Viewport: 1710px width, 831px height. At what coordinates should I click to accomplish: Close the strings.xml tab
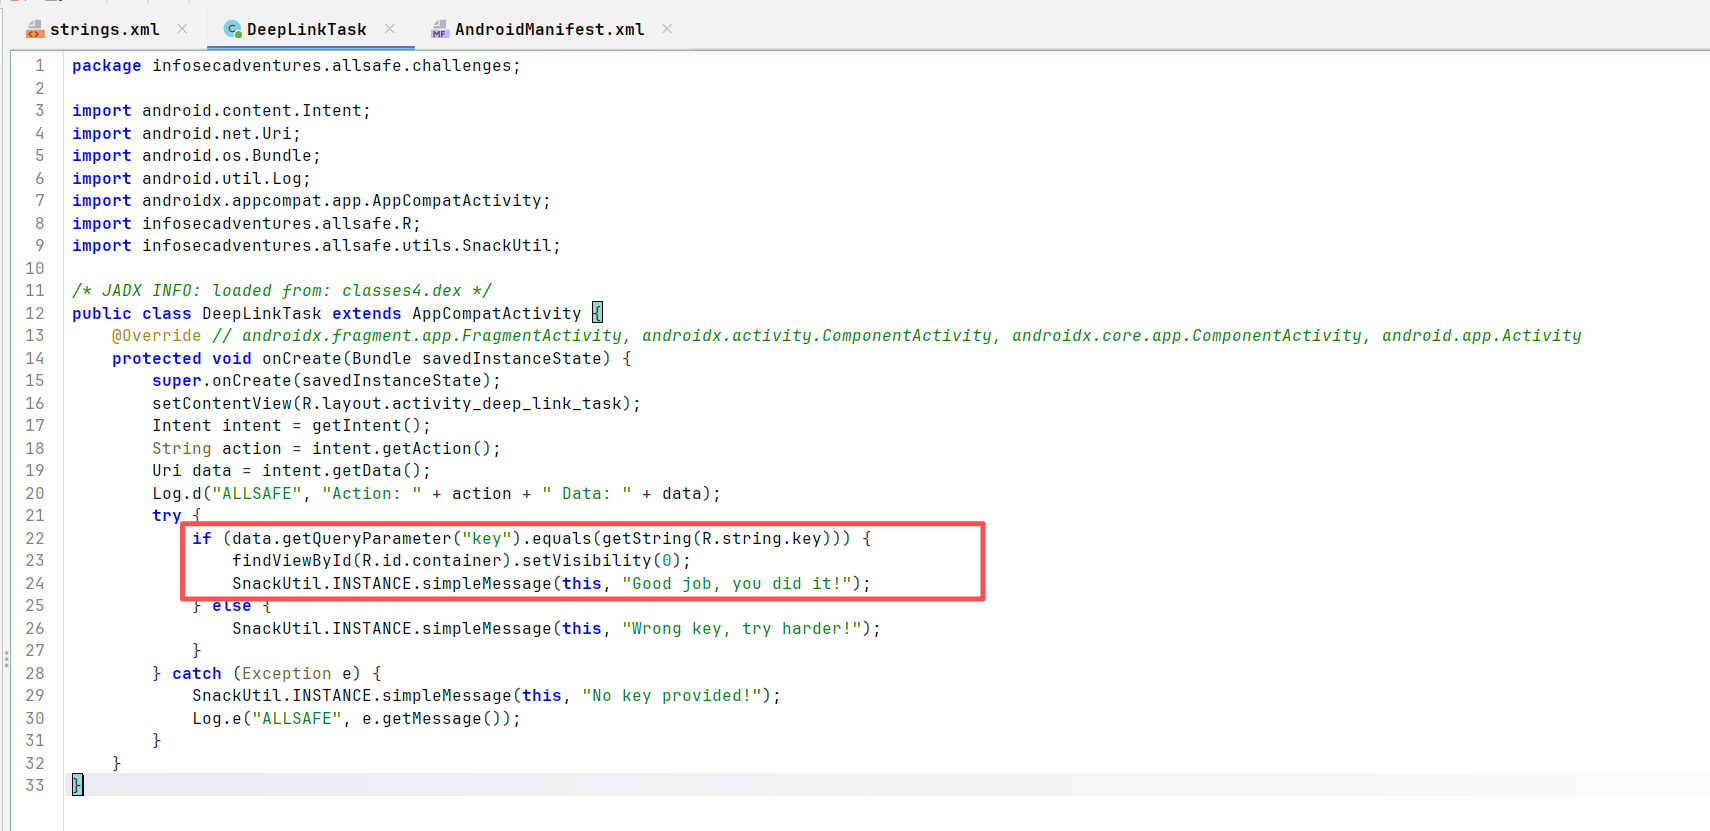(182, 29)
